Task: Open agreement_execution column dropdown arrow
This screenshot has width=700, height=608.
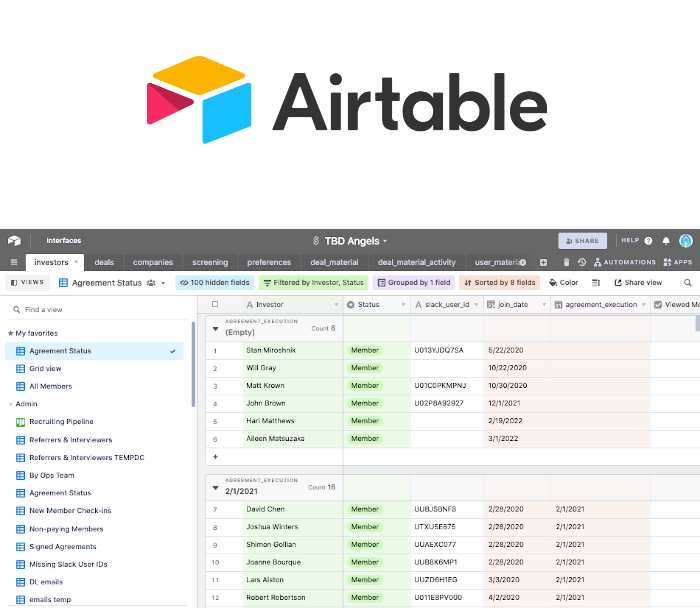Action: [643, 305]
